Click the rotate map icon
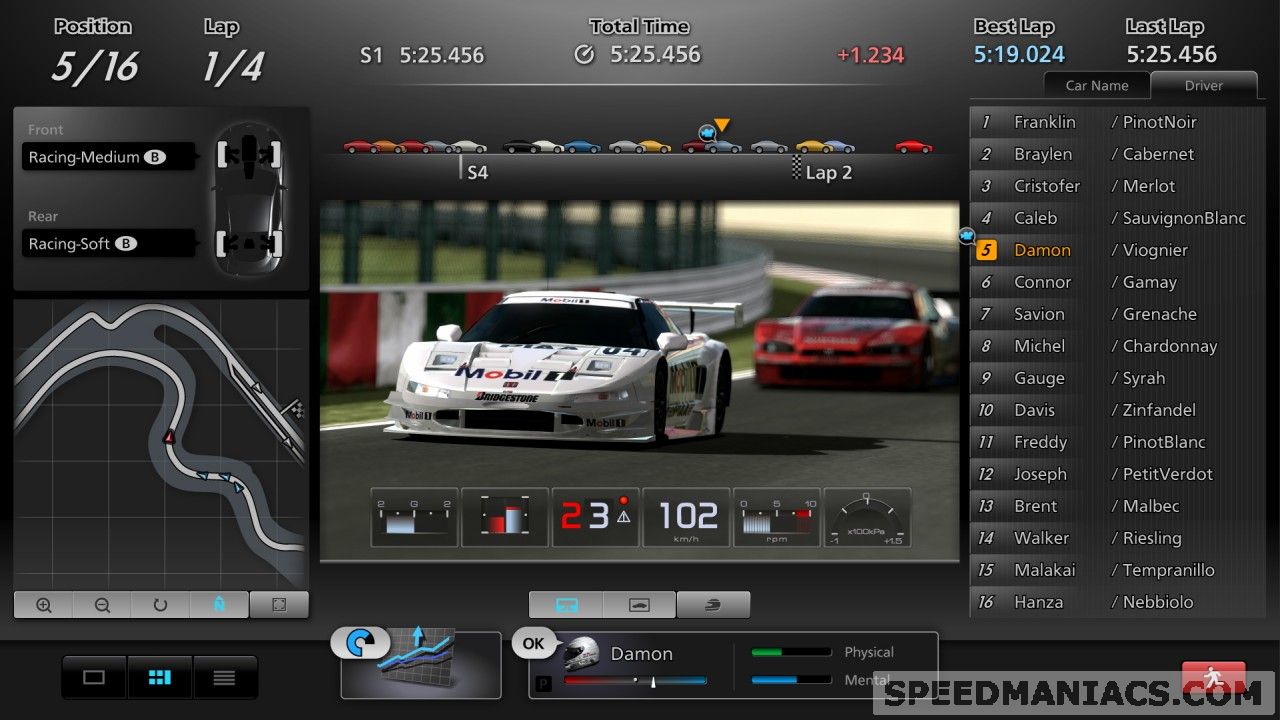Screen dimensions: 1280x720 [160, 604]
